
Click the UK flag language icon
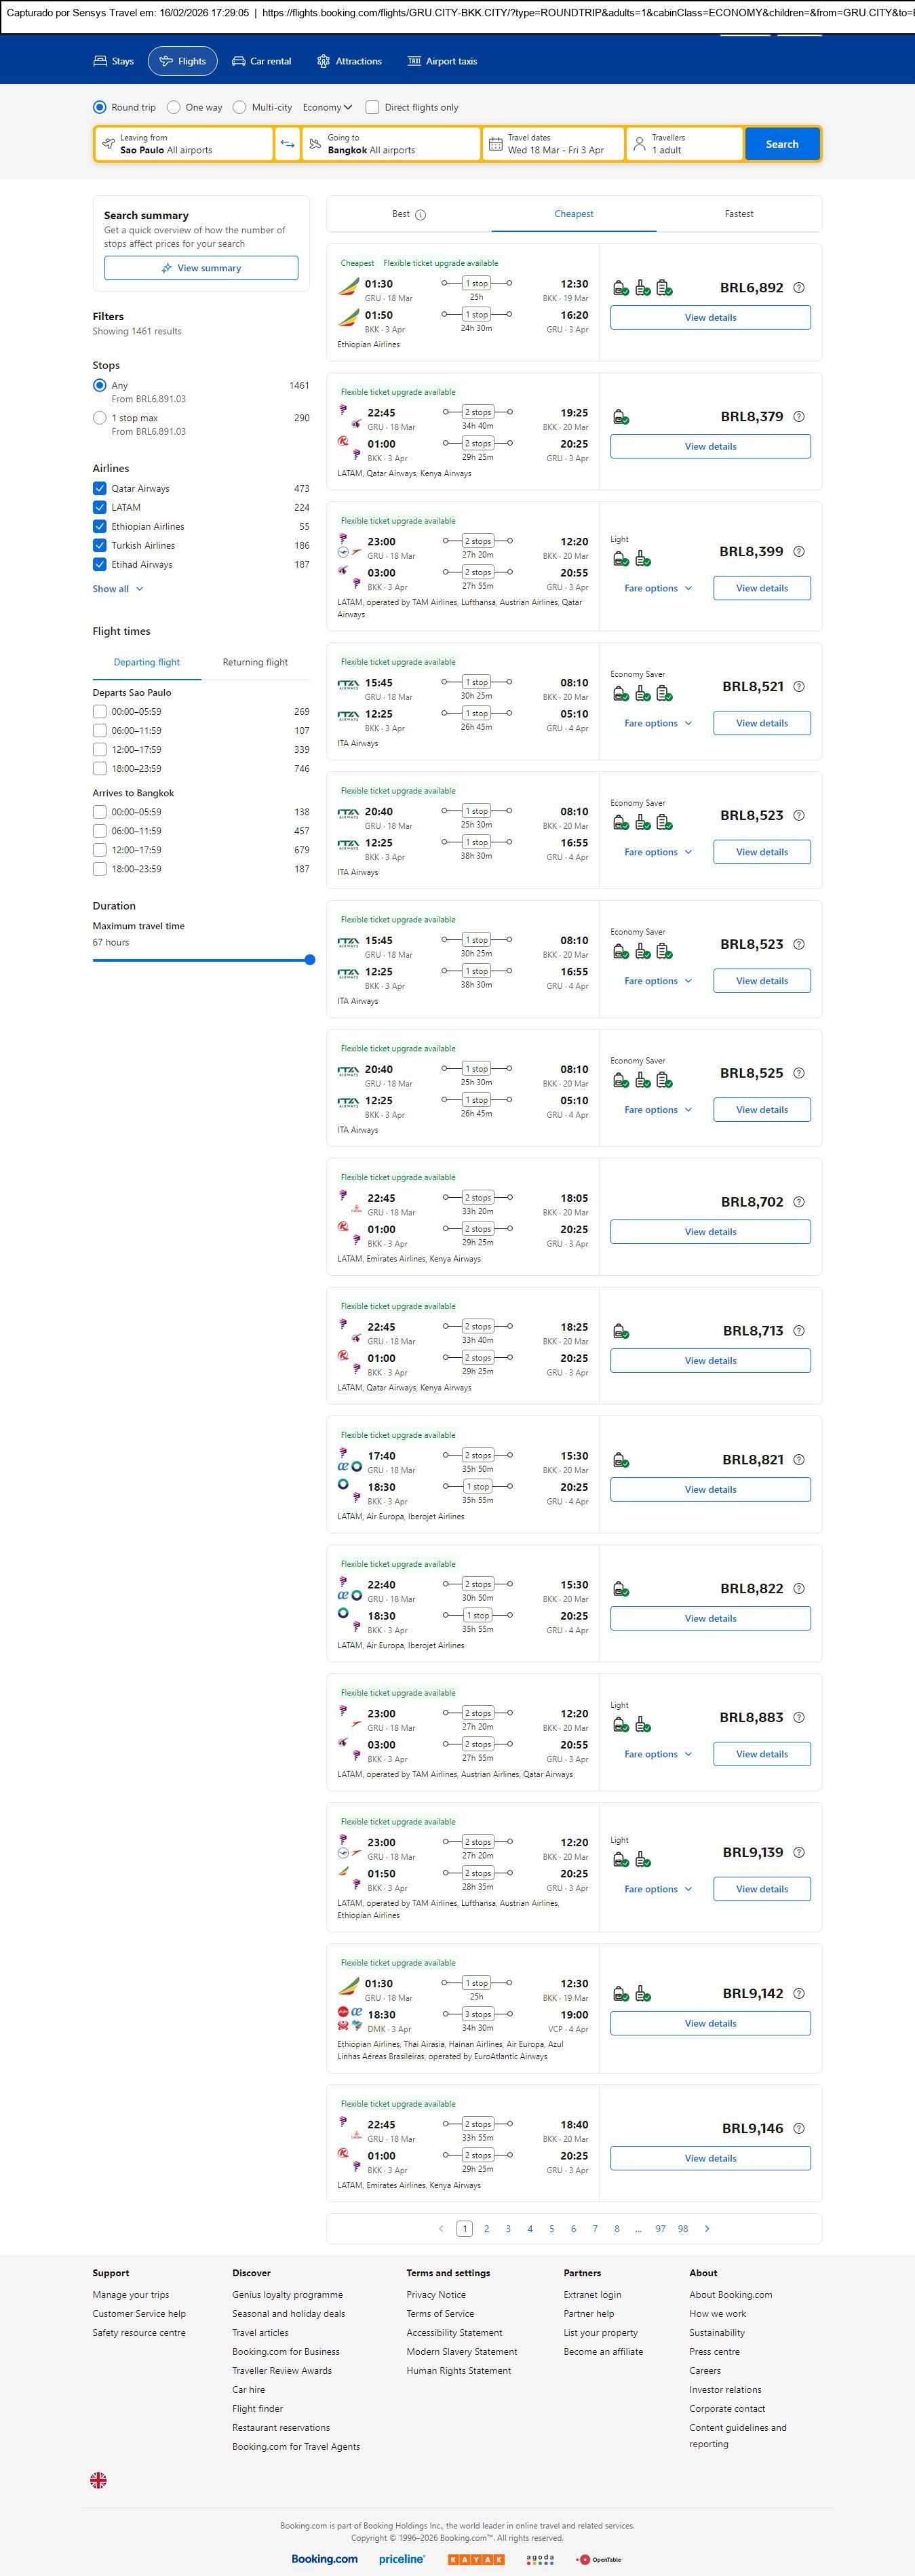pyautogui.click(x=98, y=2479)
